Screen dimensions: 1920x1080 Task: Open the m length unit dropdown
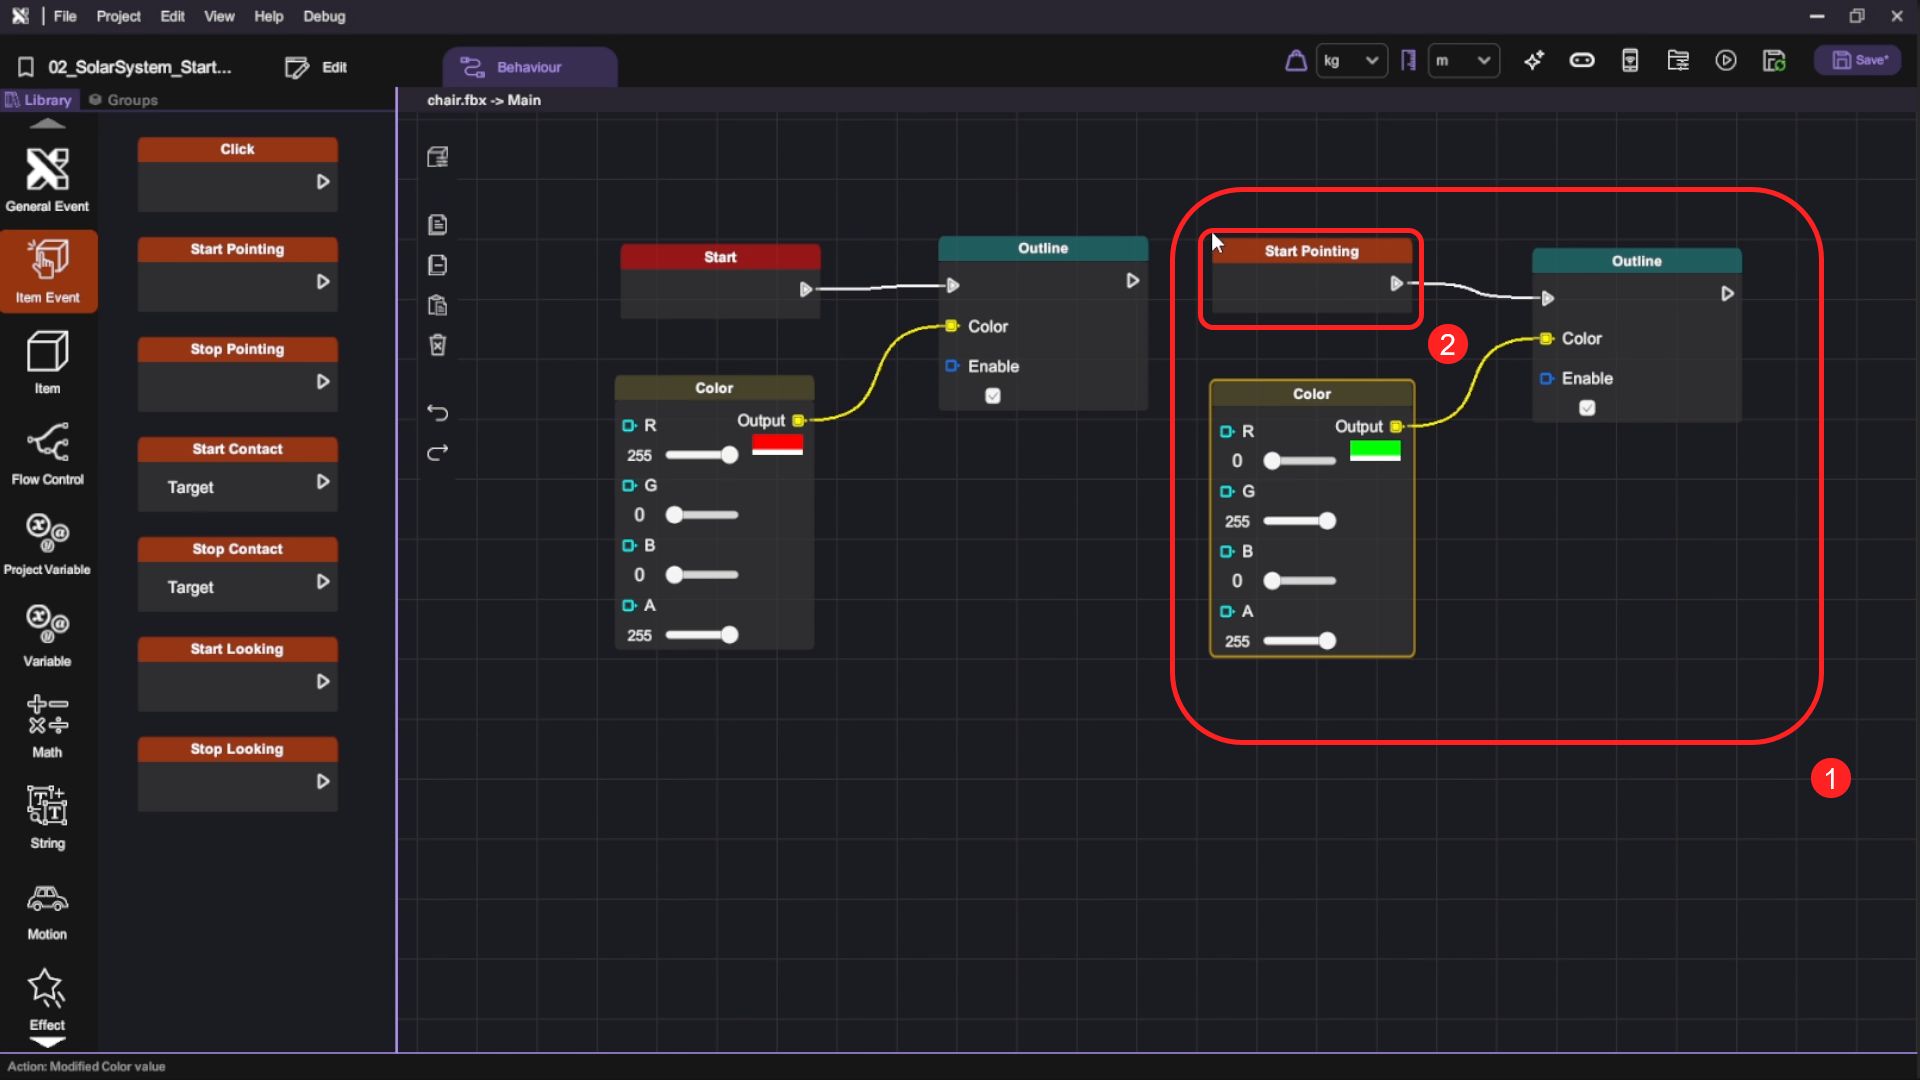point(1463,61)
